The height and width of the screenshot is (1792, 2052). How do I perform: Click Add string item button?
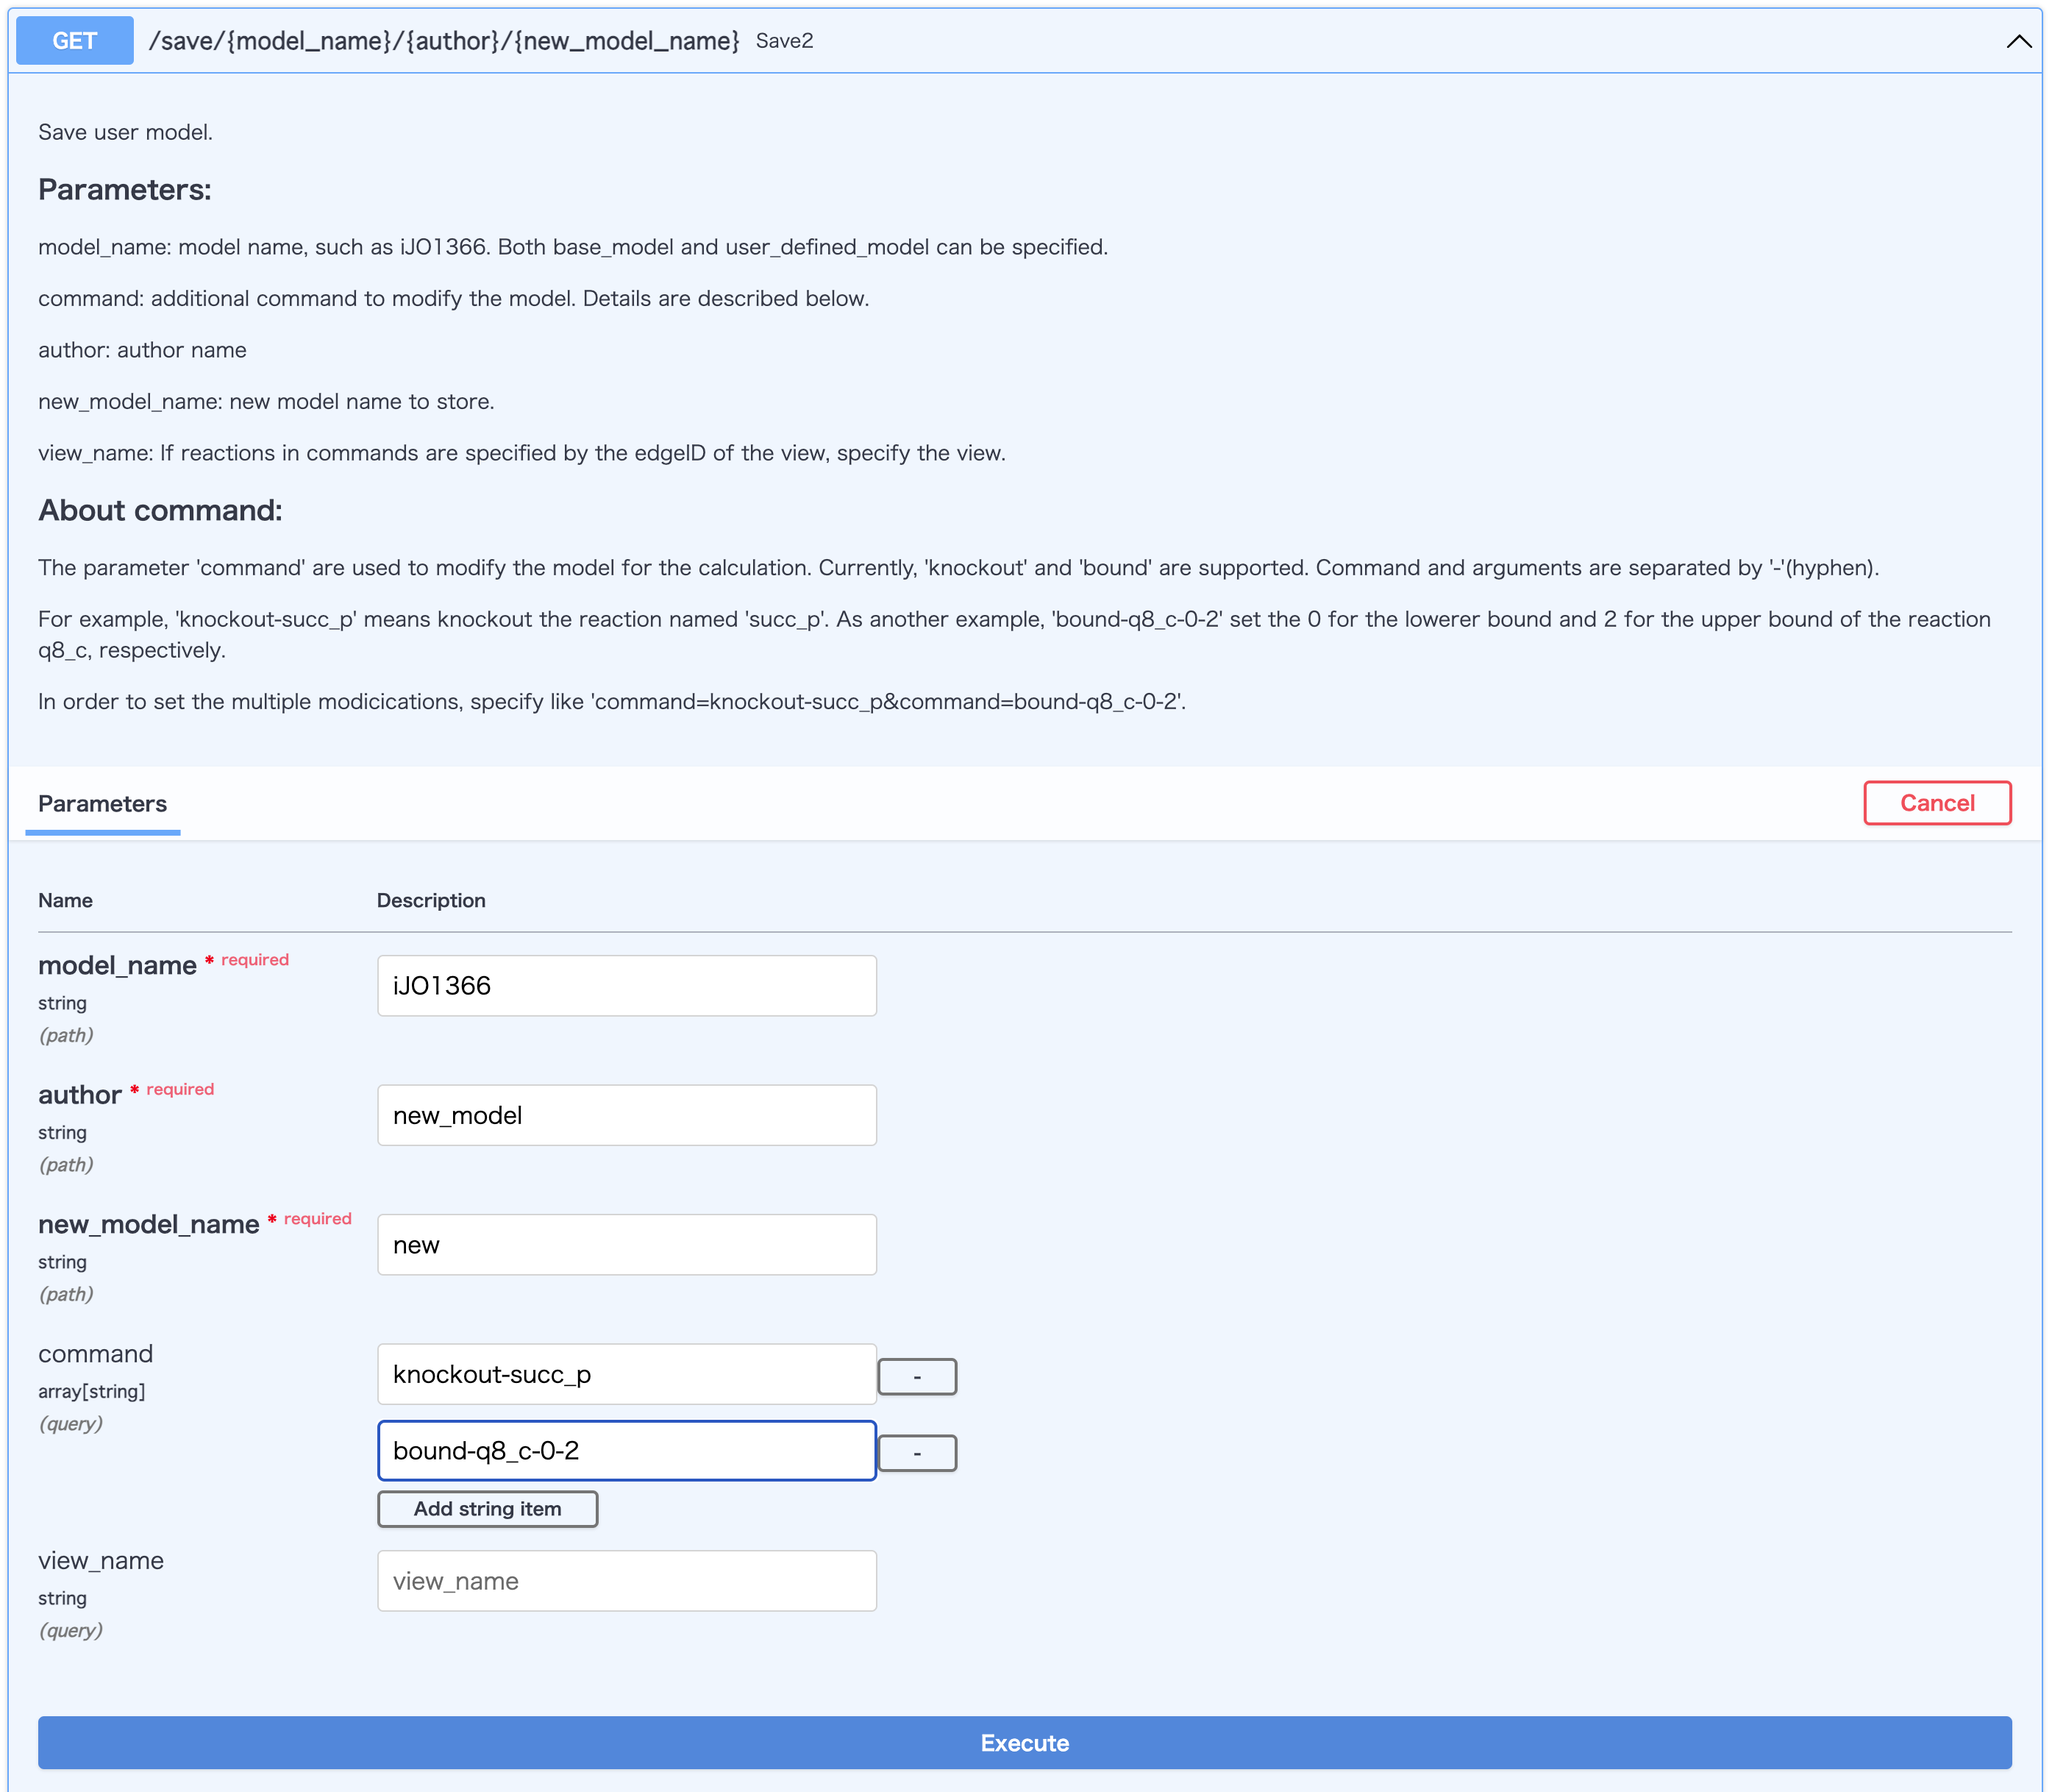[x=487, y=1509]
